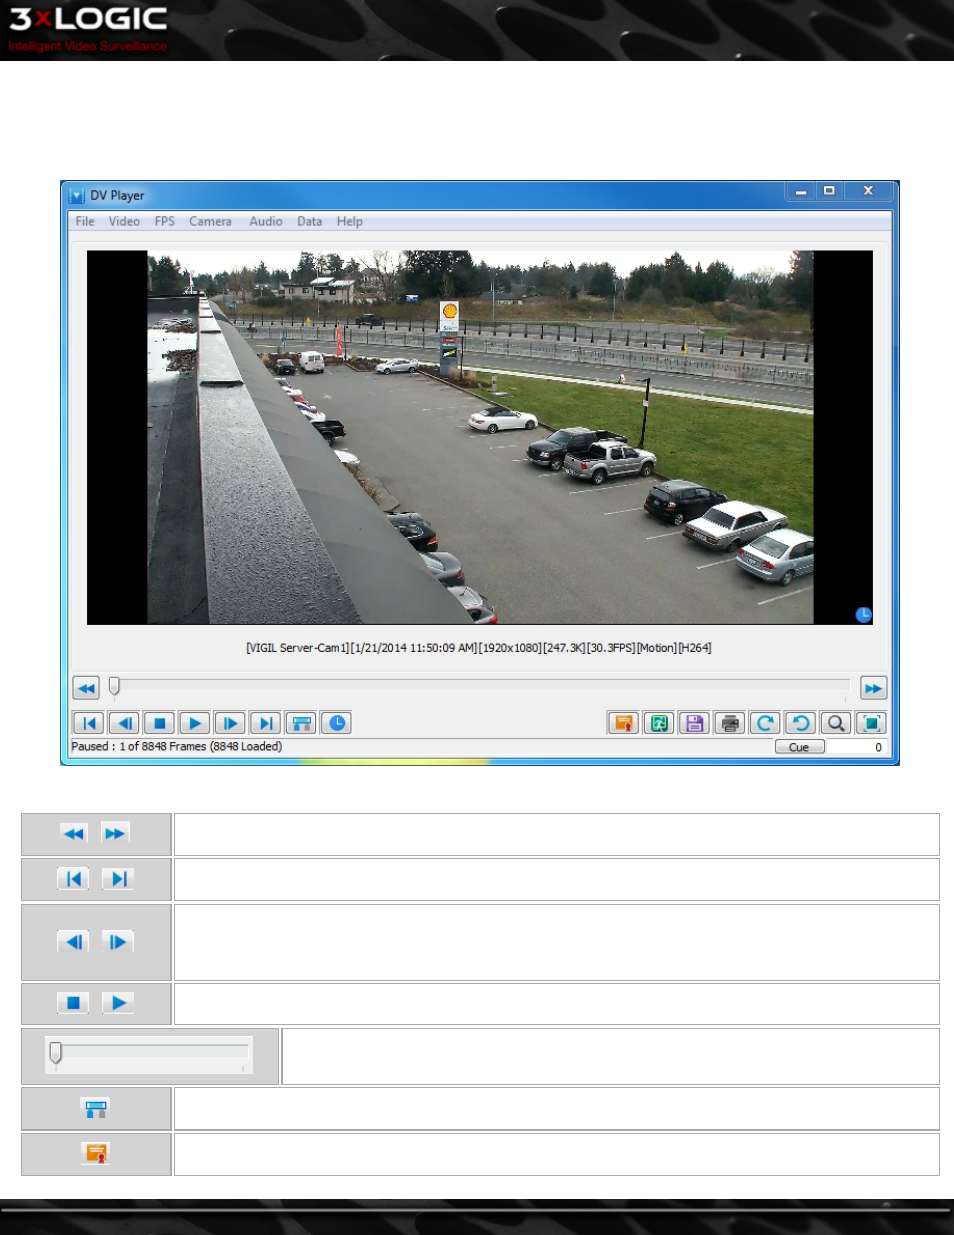954x1235 pixels.
Task: Click the Cue button
Action: click(799, 747)
